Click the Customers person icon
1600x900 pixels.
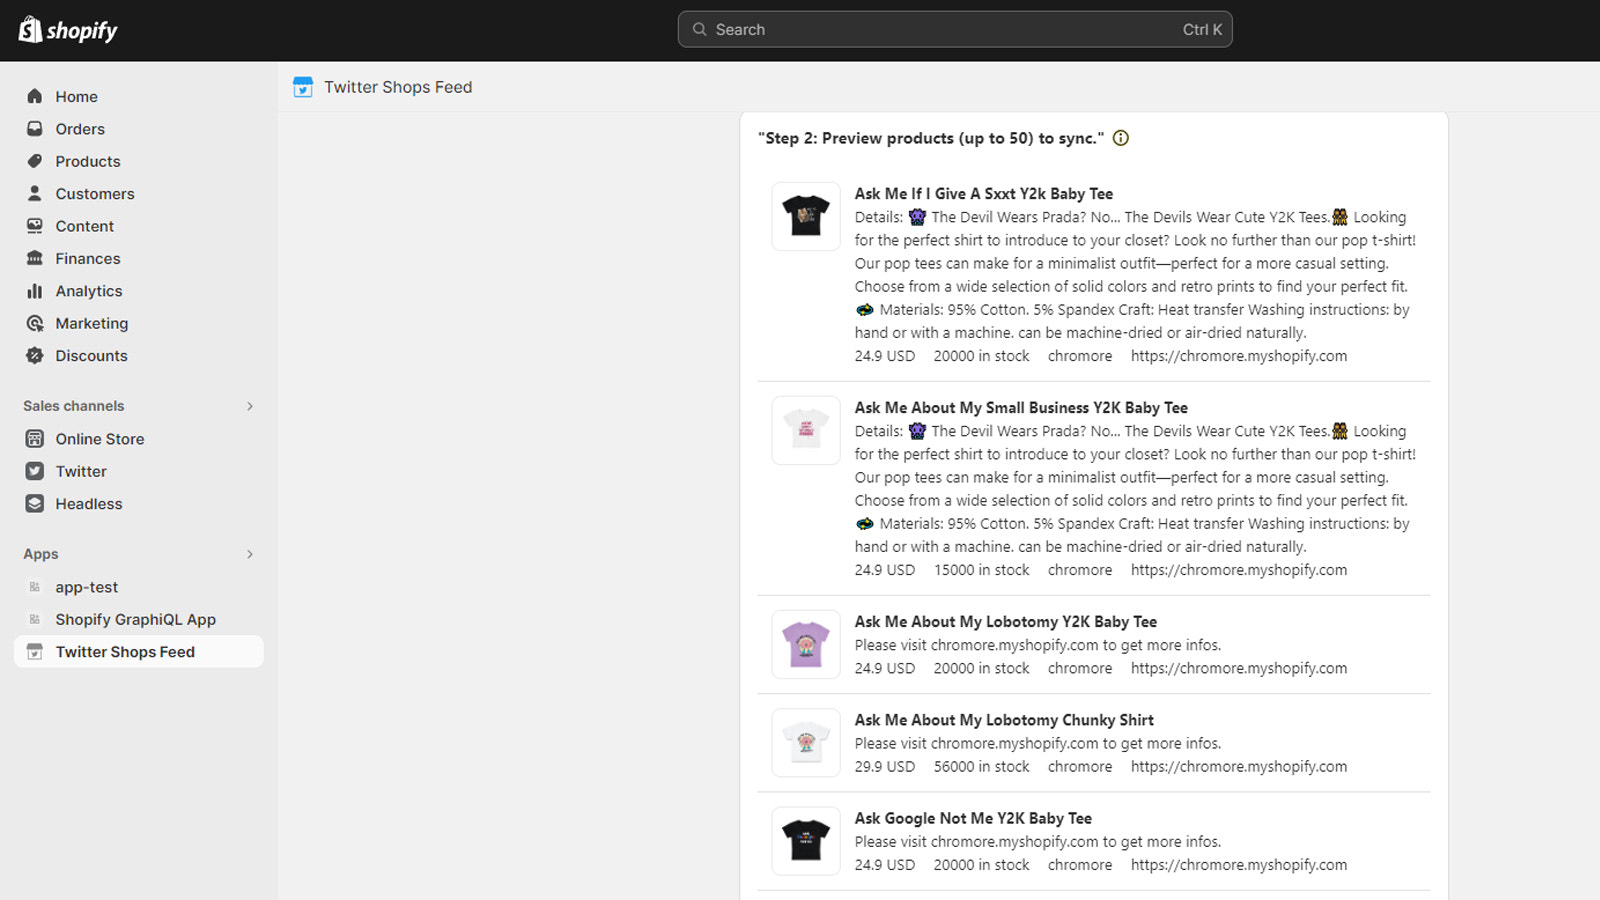pos(35,193)
